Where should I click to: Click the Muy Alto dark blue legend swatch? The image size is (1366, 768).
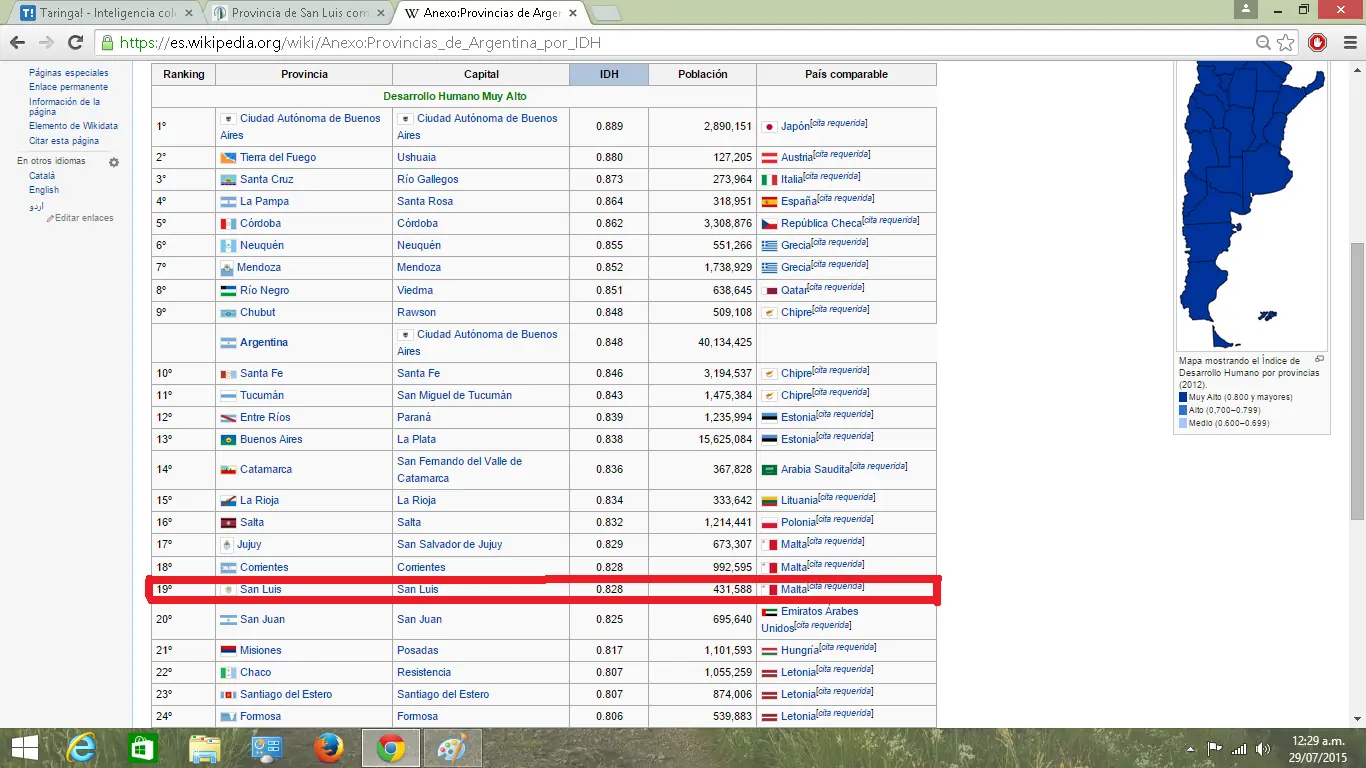(1183, 398)
